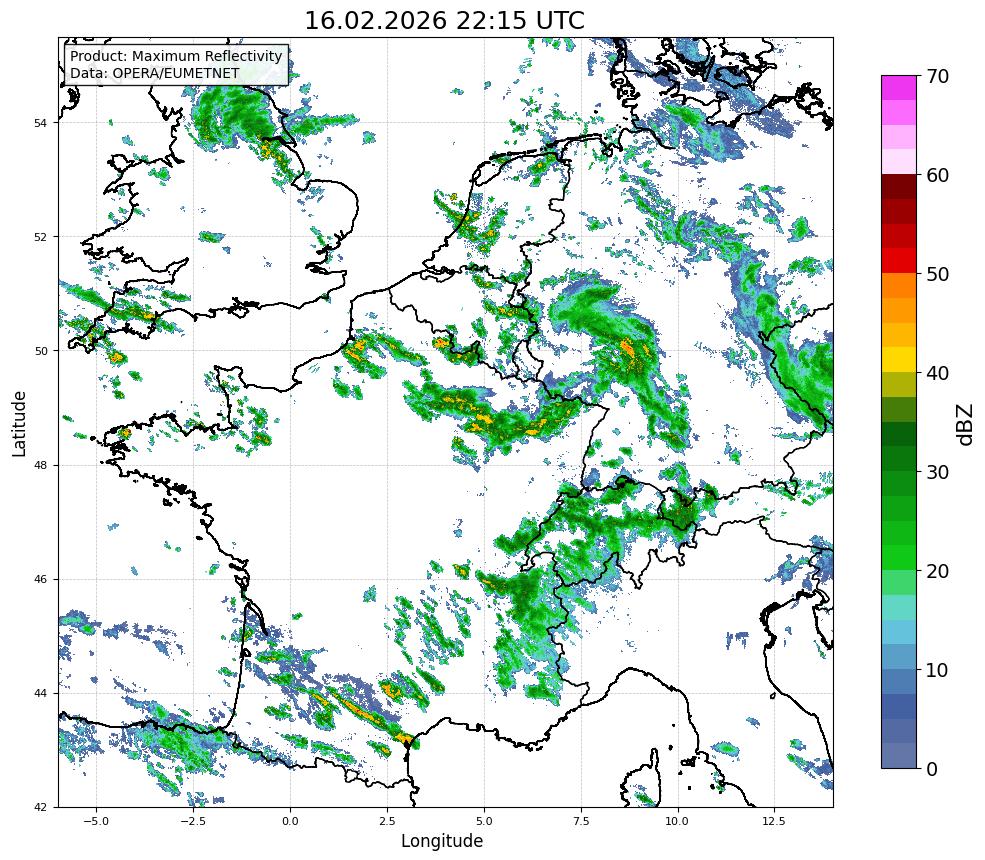Click the dark red colorbar segment below 60
The height and width of the screenshot is (860, 985).
pyautogui.click(x=899, y=187)
